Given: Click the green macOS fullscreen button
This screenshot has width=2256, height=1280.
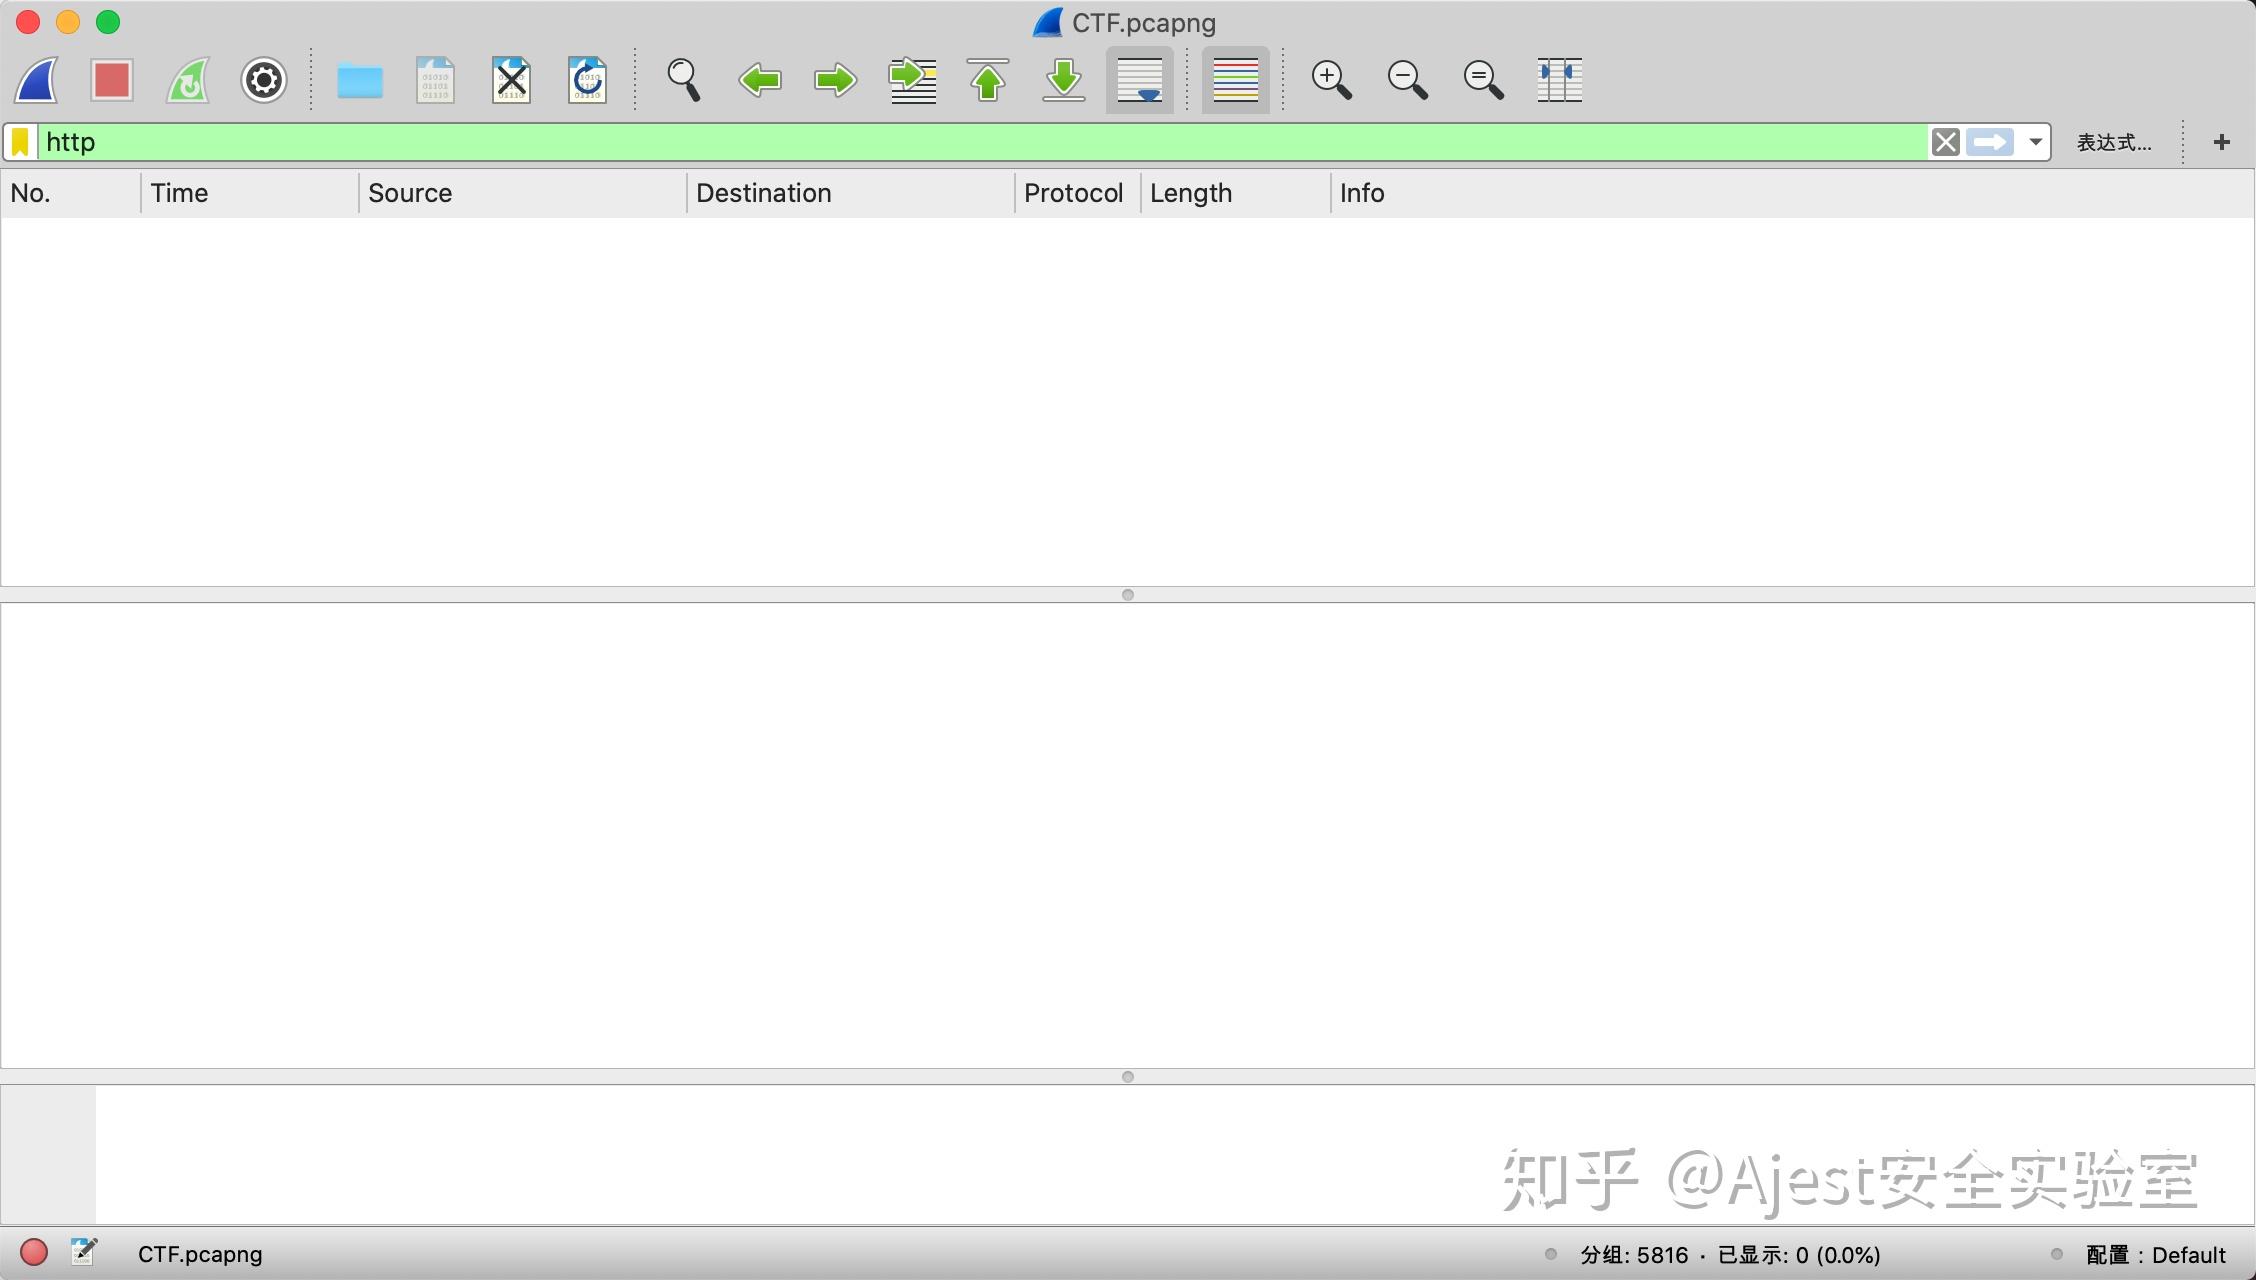Looking at the screenshot, I should click(108, 22).
